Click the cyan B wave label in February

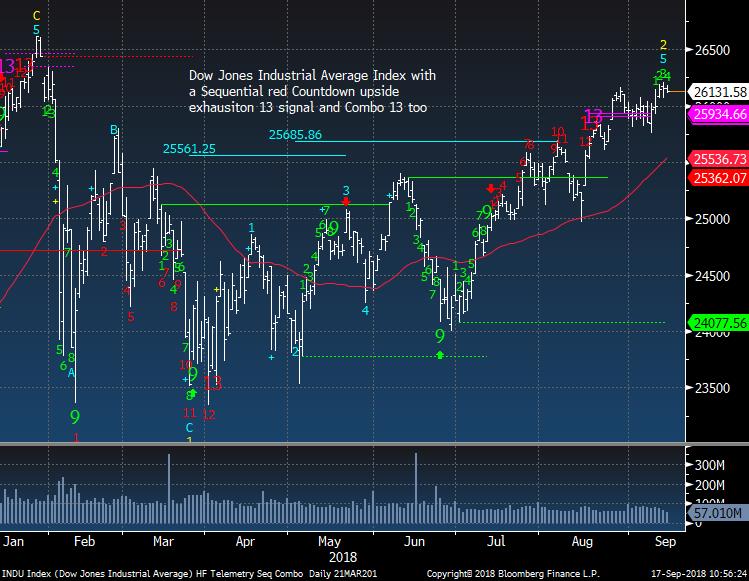[x=114, y=129]
